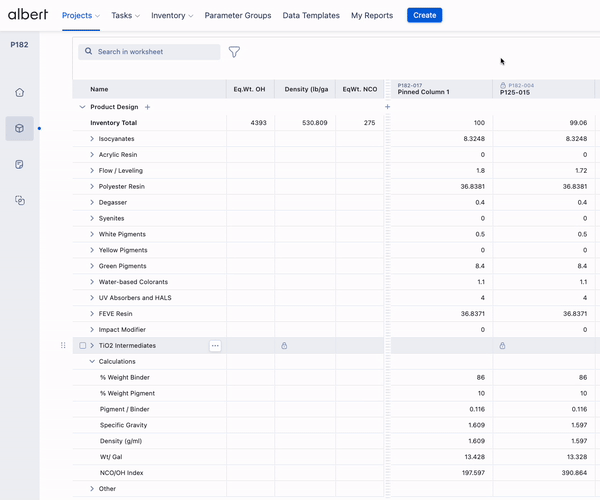Open three-dots menu on TiO2 Intermediates row
The width and height of the screenshot is (600, 500).
[x=215, y=346]
